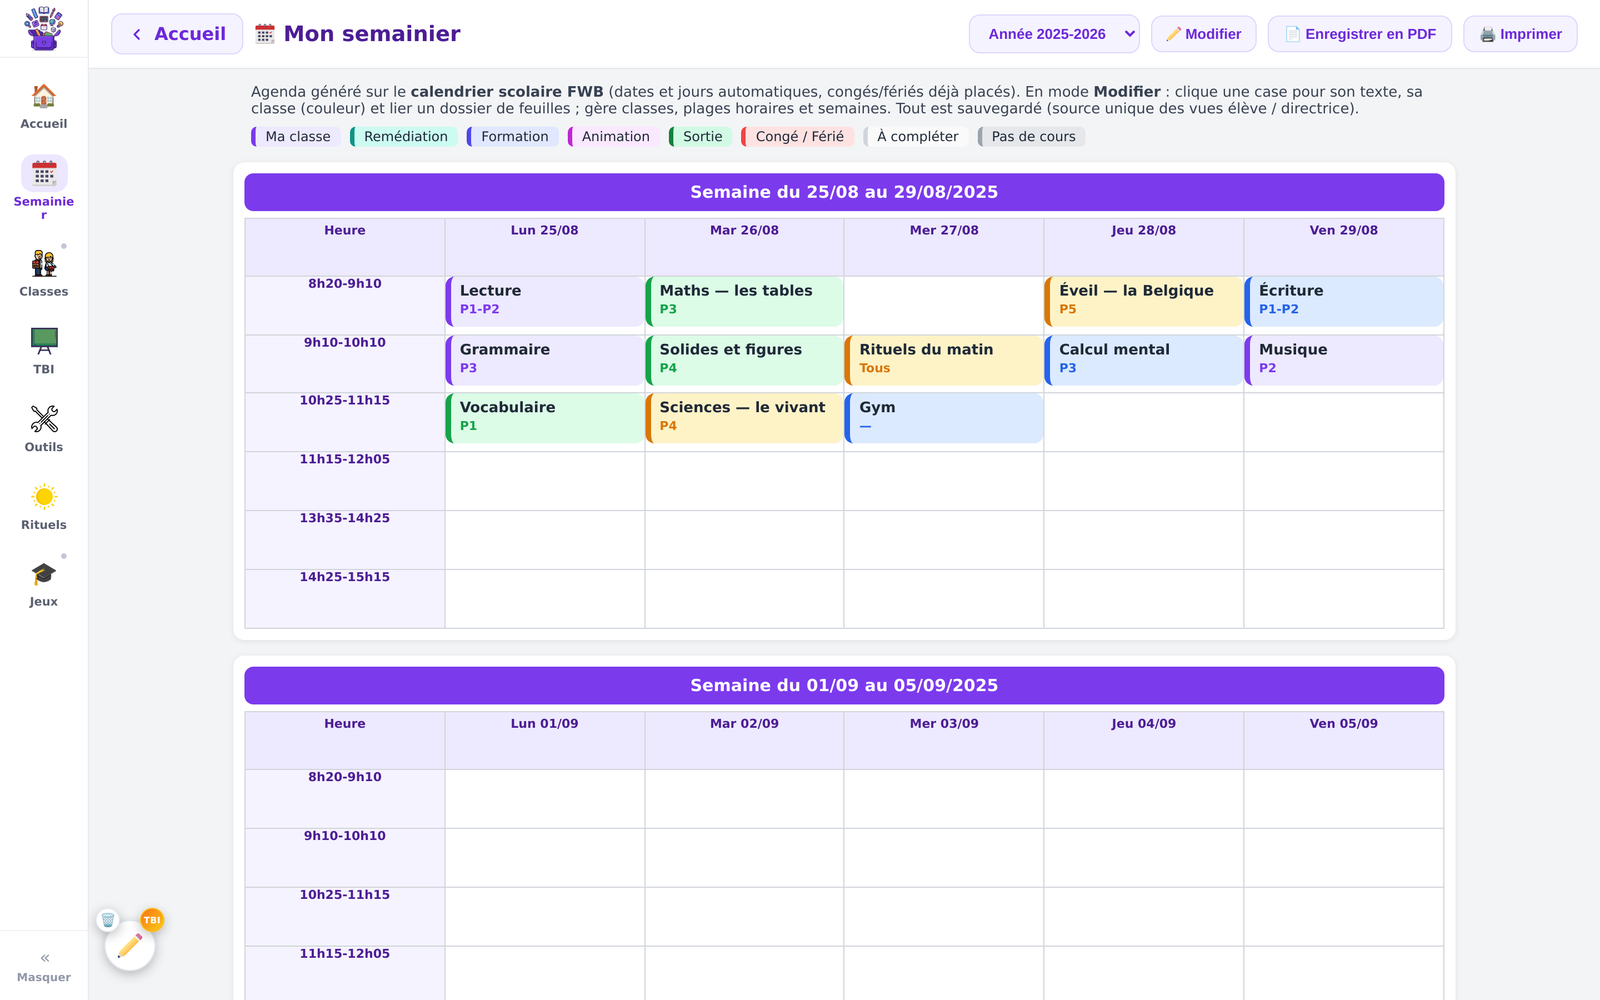Click the À compléter legend tag
Viewport: 1600px width, 1000px height.
(916, 137)
